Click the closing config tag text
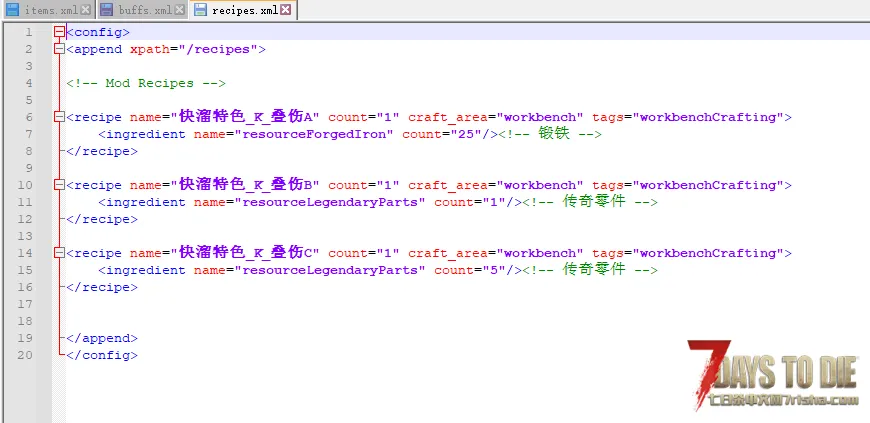This screenshot has height=423, width=870. pyautogui.click(x=102, y=355)
